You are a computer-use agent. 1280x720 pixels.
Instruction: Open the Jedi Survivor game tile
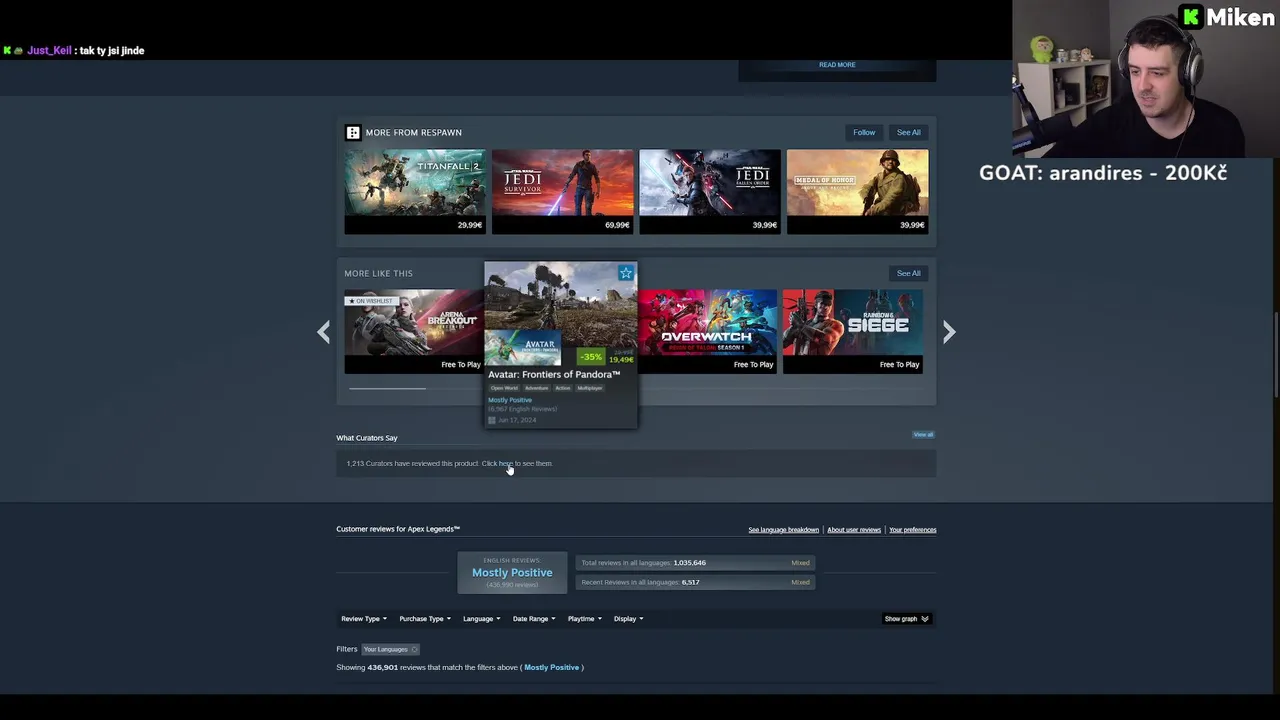pyautogui.click(x=563, y=191)
